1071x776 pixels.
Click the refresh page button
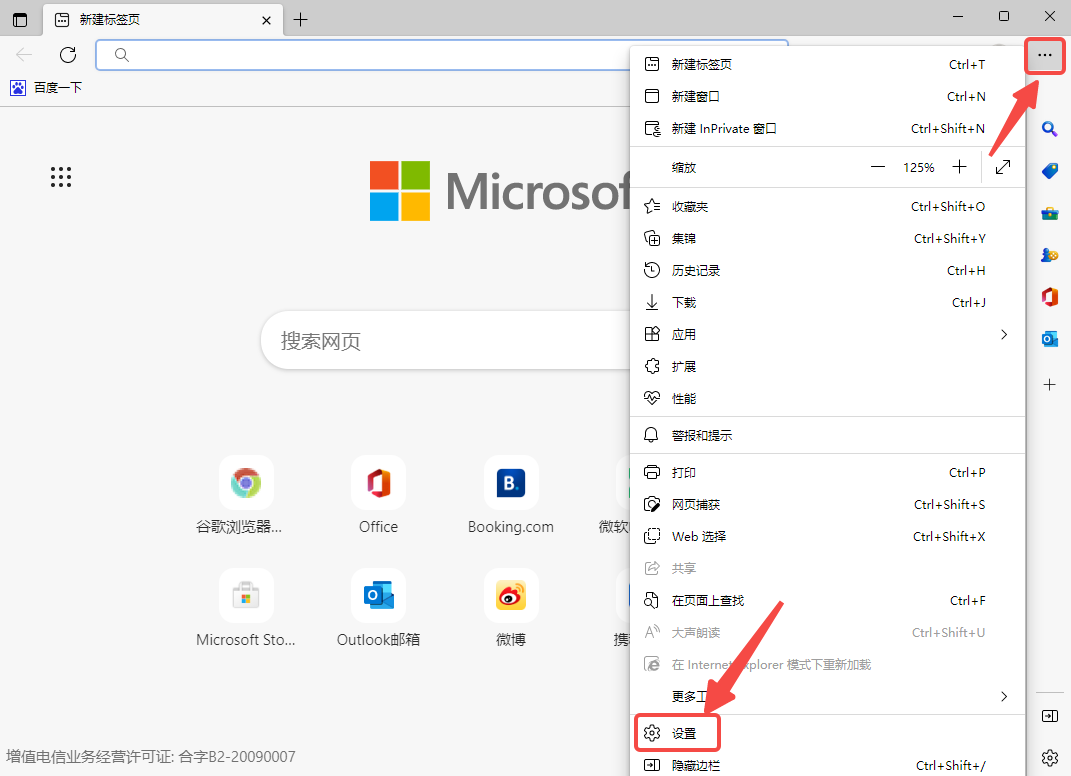[68, 55]
